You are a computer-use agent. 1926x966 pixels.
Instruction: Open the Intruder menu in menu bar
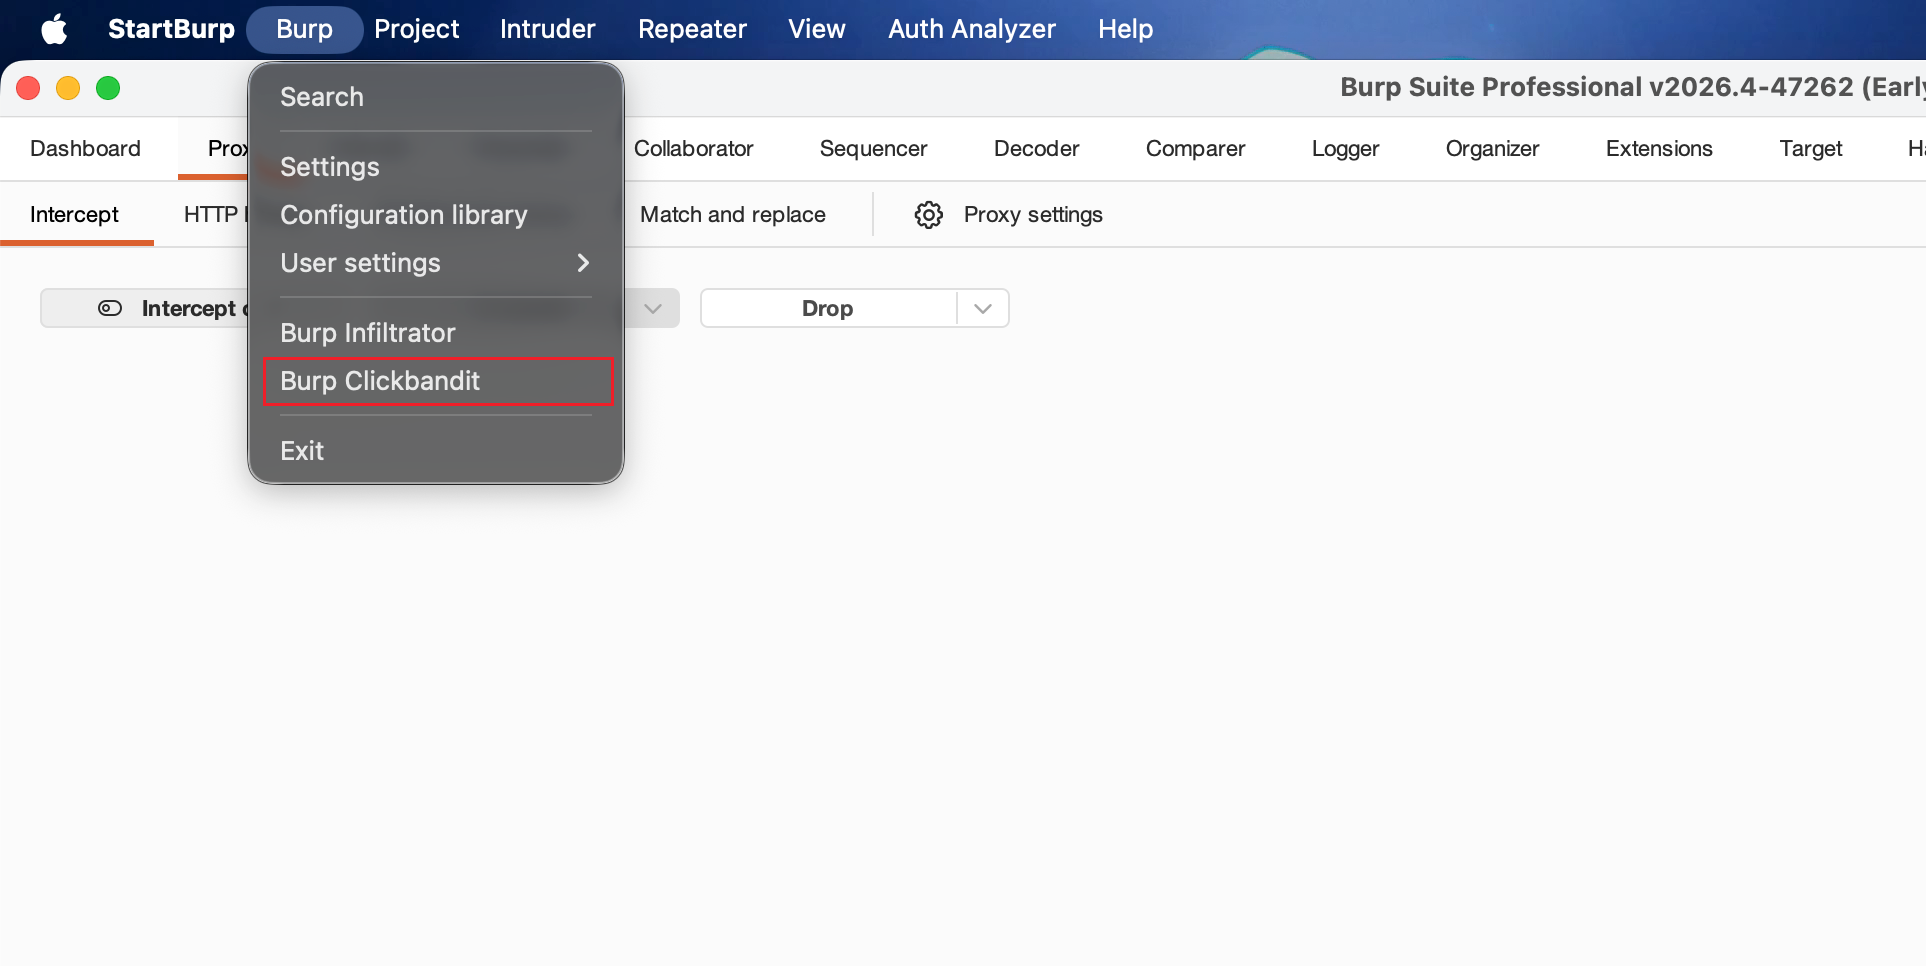tap(548, 29)
